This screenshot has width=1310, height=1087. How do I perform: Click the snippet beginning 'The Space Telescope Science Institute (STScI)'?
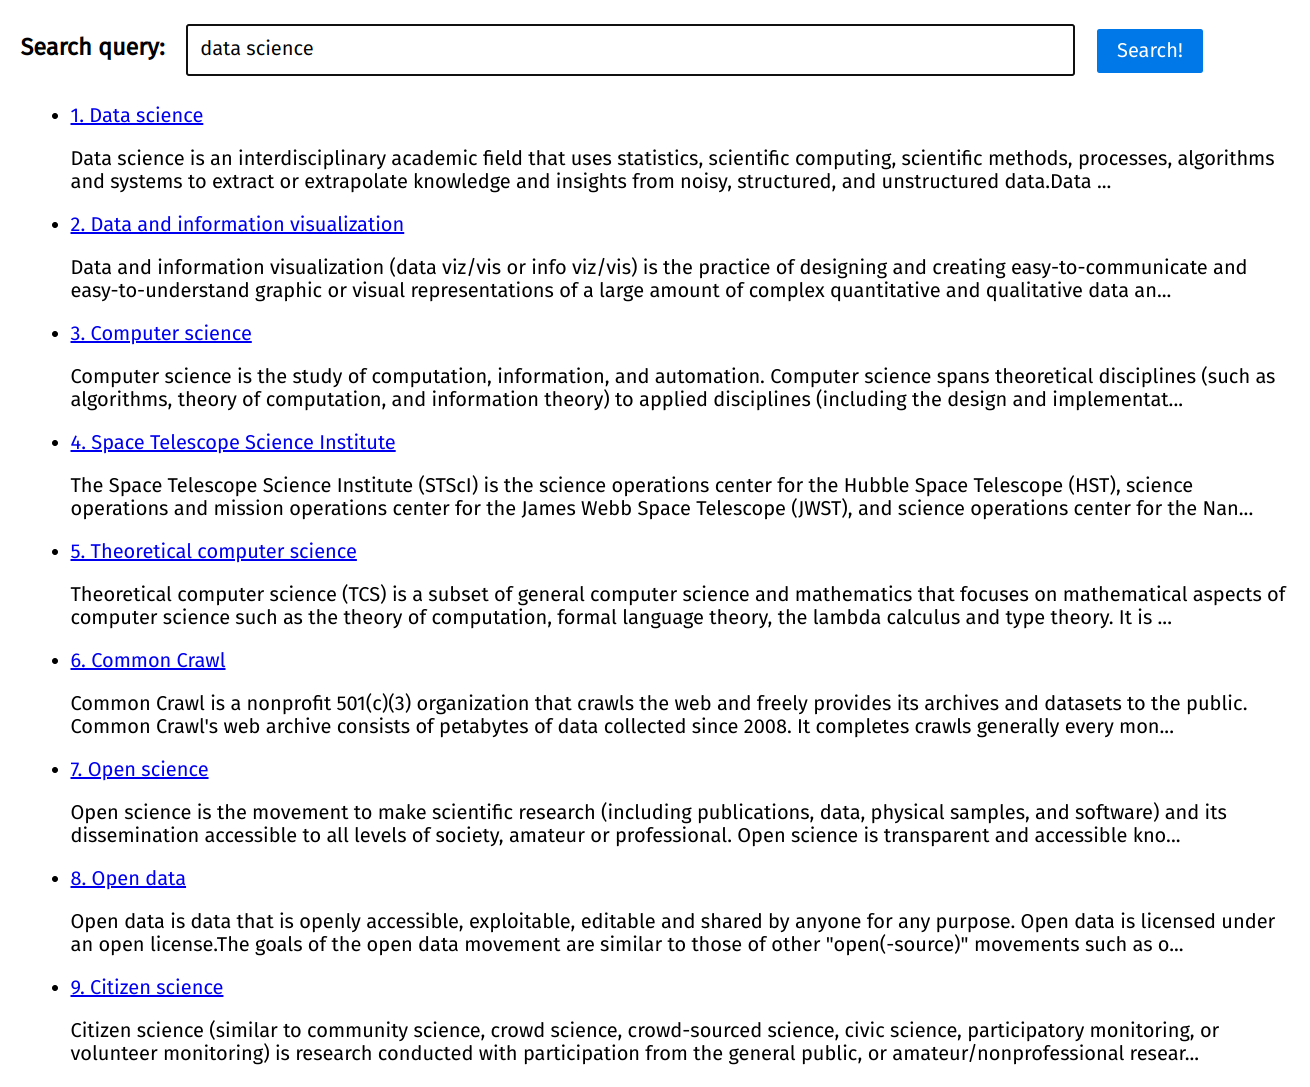(x=662, y=497)
